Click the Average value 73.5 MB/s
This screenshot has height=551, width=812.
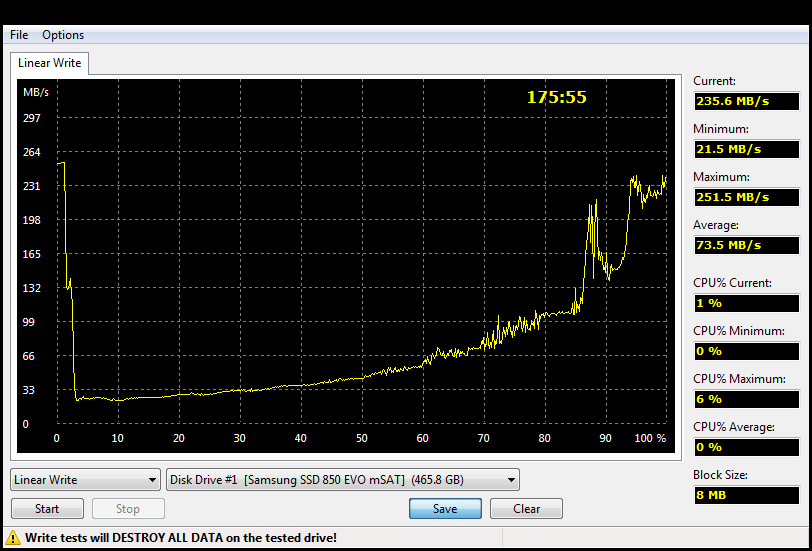pos(746,245)
